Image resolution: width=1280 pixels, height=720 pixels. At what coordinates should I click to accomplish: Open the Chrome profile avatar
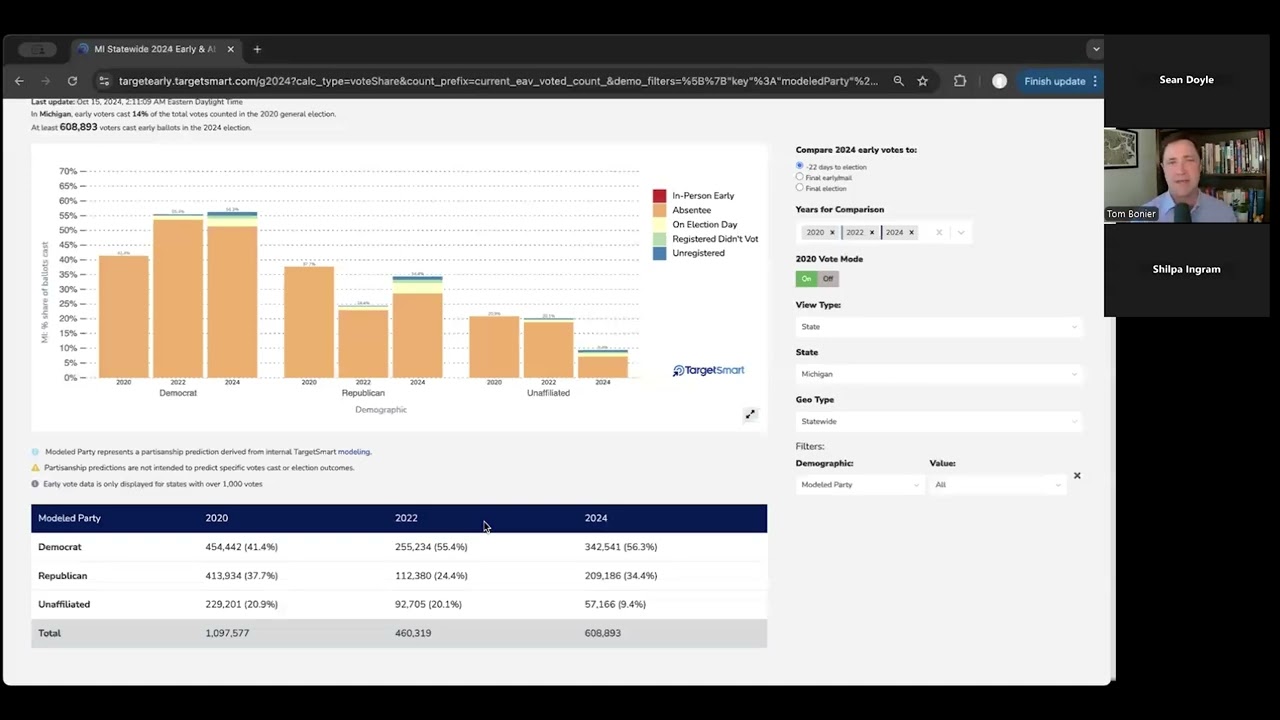point(999,81)
